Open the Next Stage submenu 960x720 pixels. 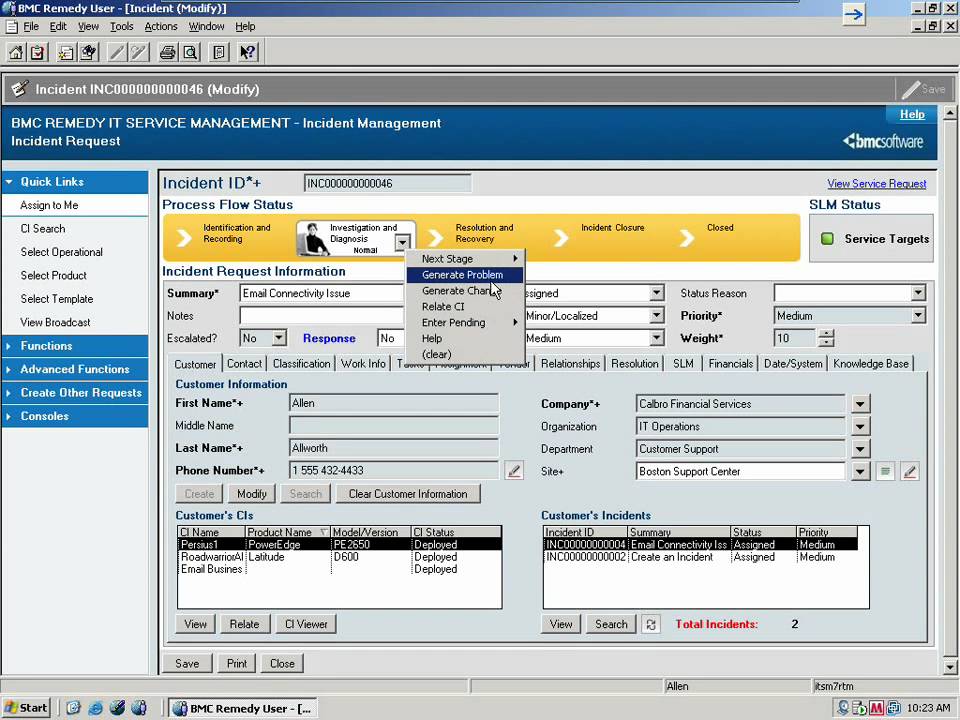pos(465,259)
